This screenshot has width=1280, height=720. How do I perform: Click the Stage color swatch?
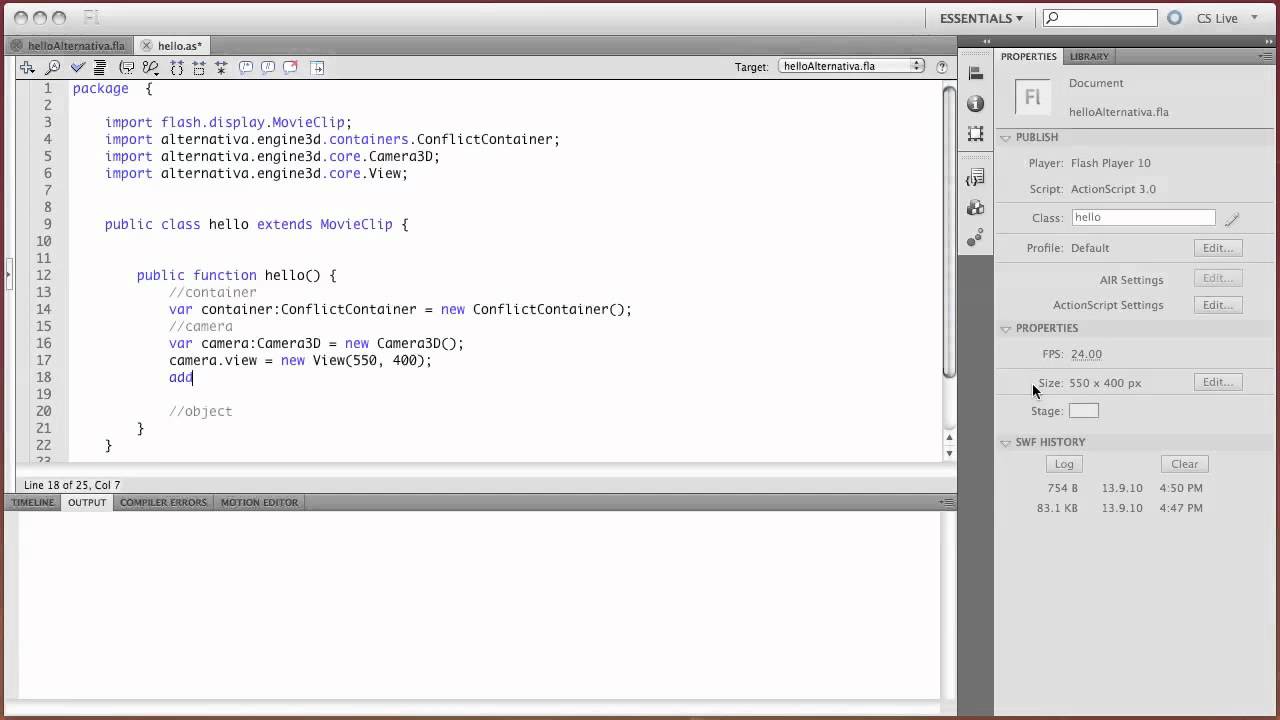coord(1083,411)
